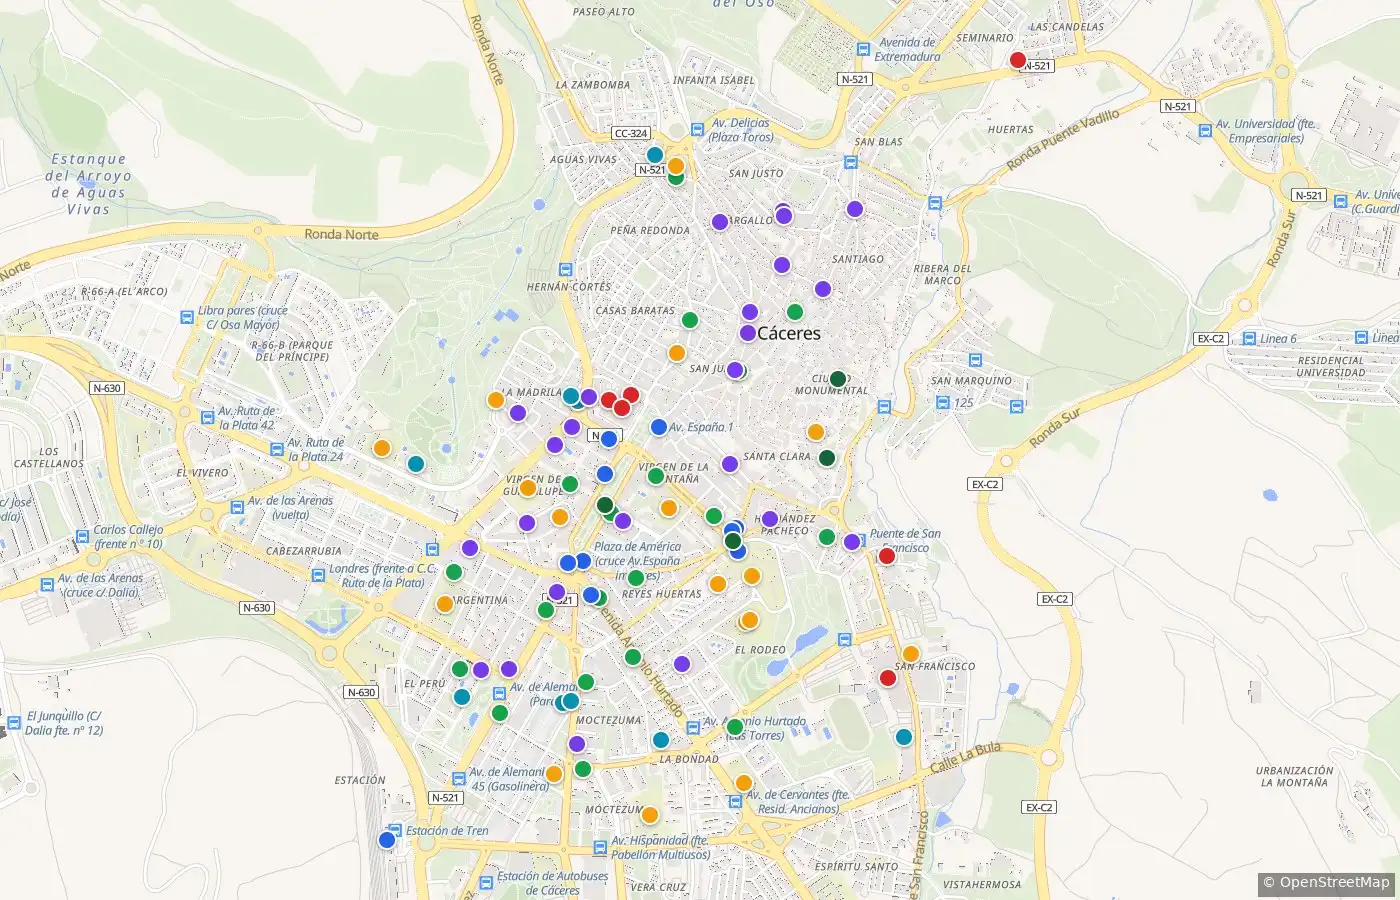Select the orange marker above San Francisco label
The height and width of the screenshot is (900, 1400).
[910, 653]
